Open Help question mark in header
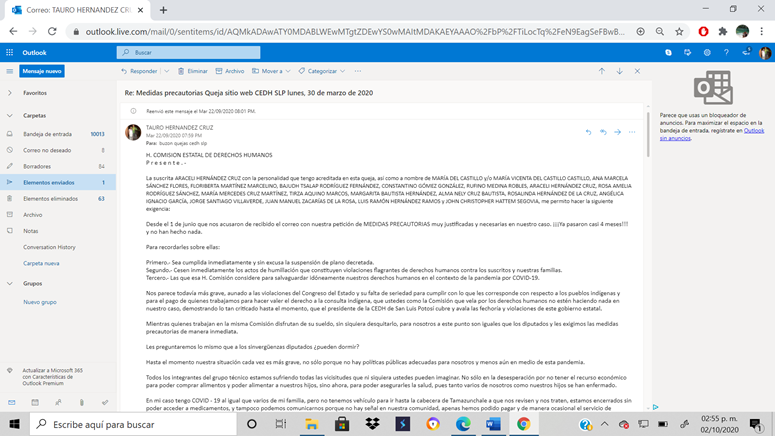This screenshot has width=775, height=436. [726, 52]
